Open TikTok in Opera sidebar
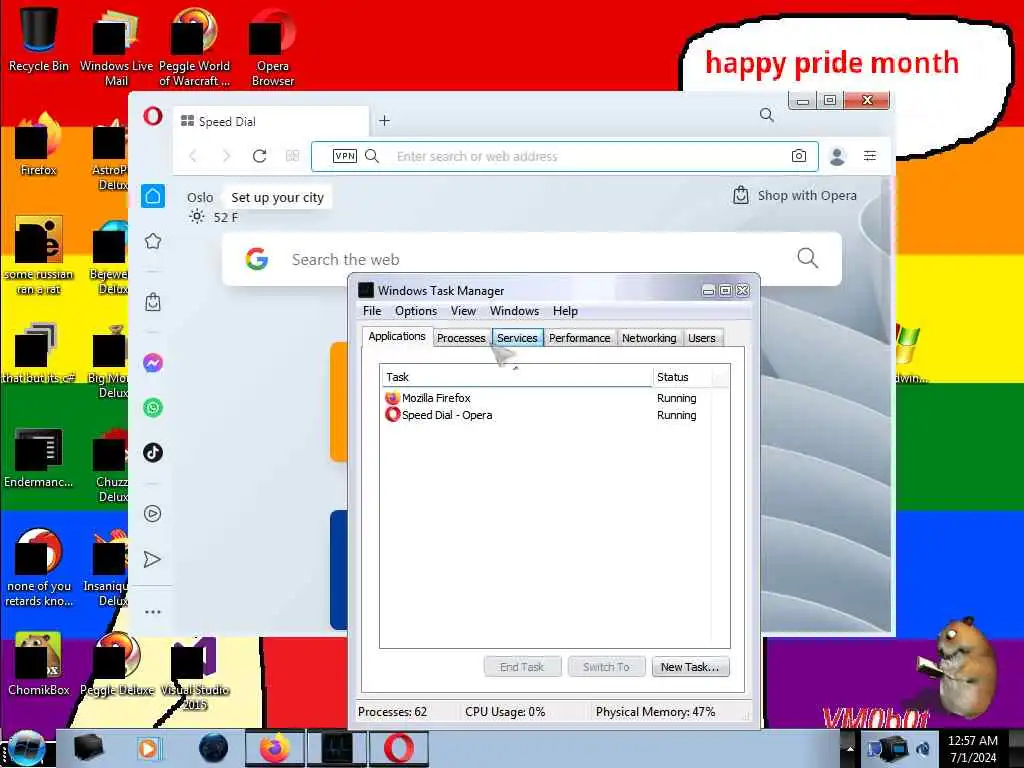1024x768 pixels. (x=153, y=452)
